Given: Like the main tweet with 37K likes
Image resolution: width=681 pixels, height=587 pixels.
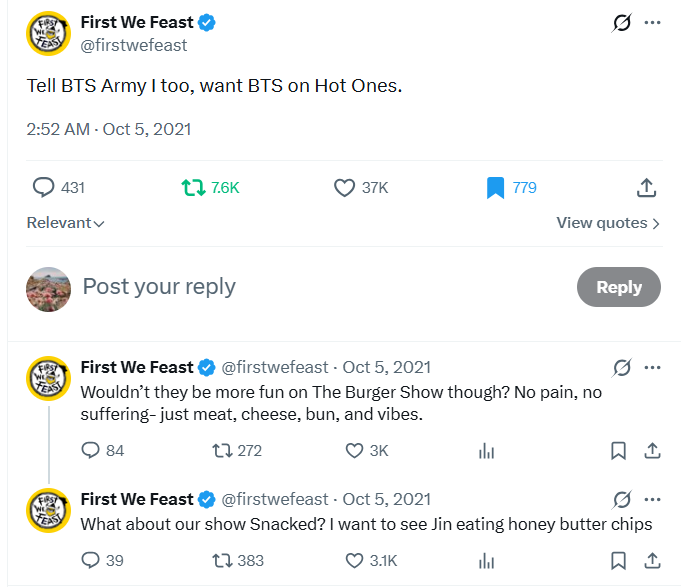Looking at the screenshot, I should point(344,187).
